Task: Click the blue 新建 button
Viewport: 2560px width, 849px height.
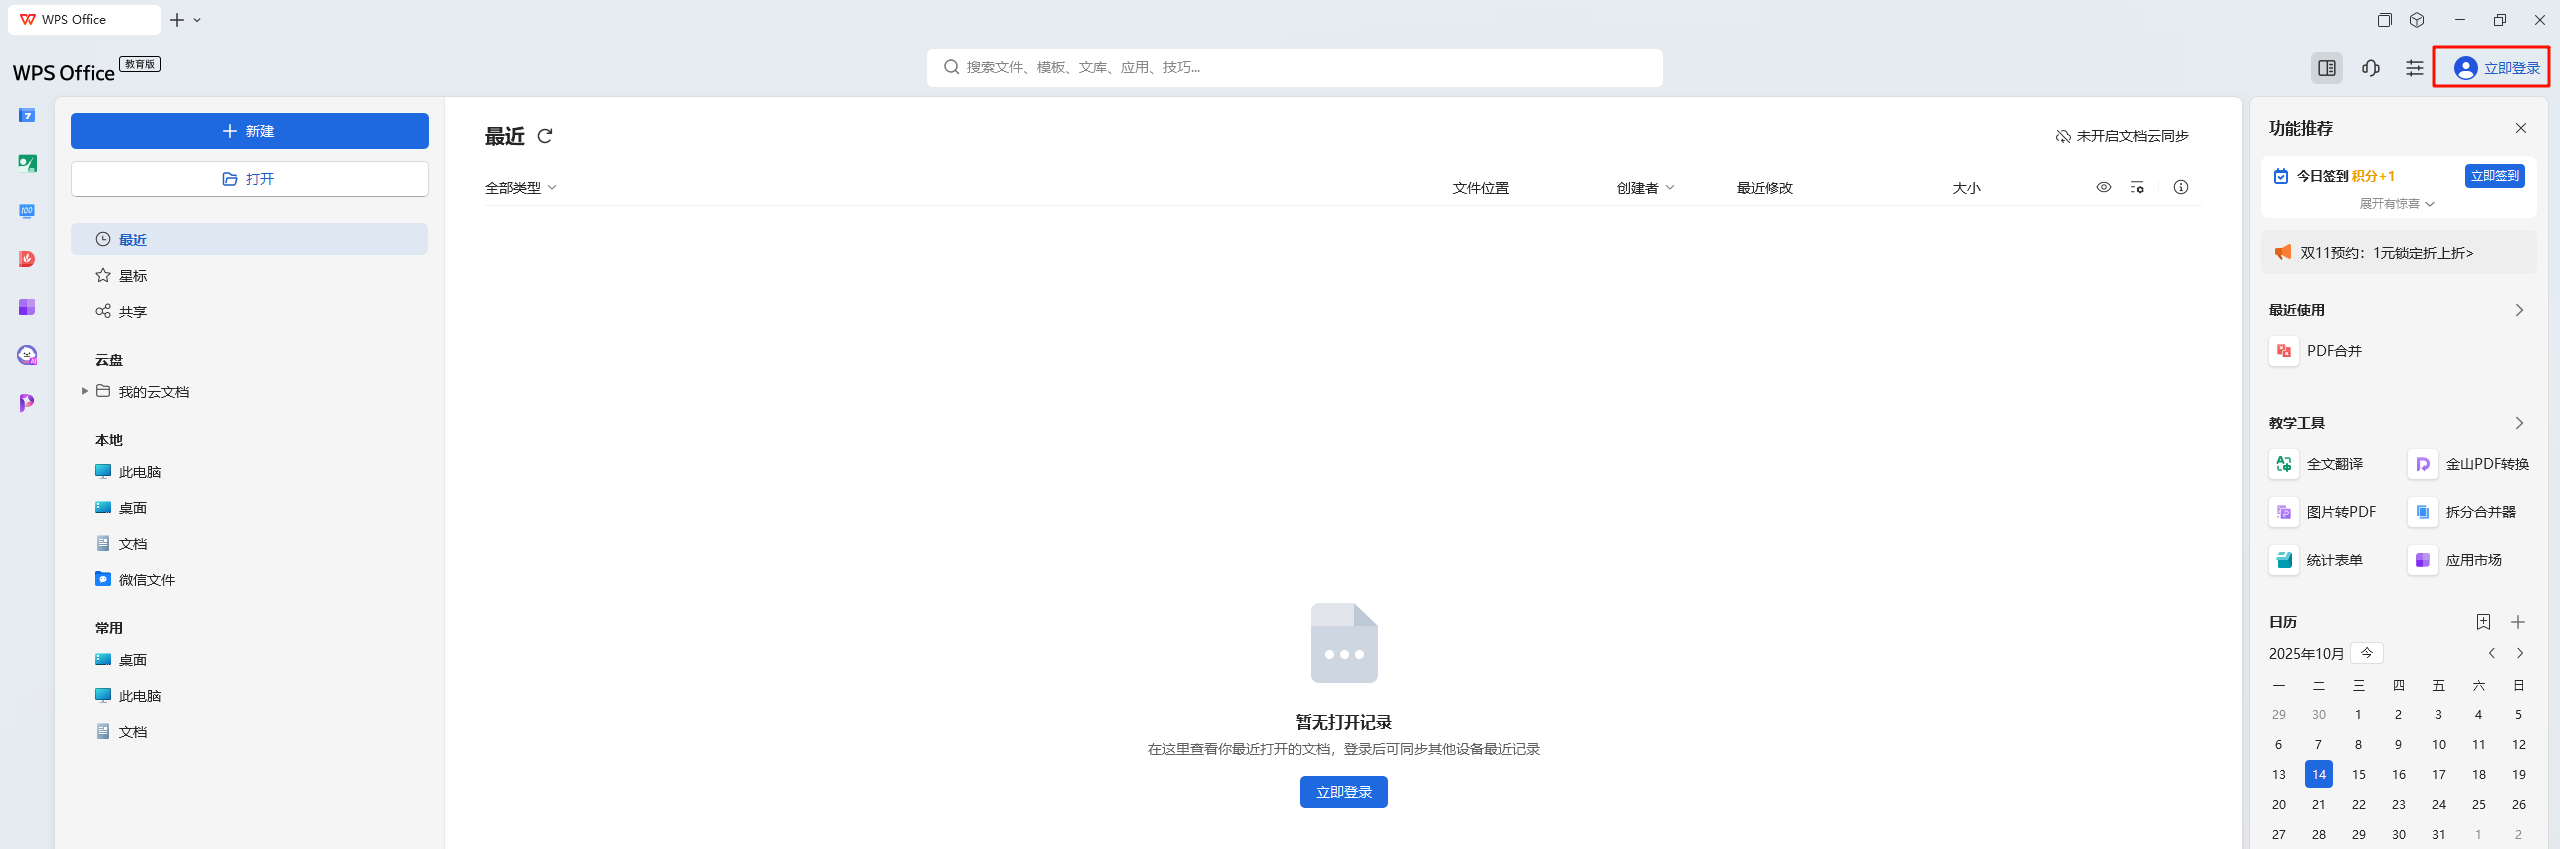Action: pyautogui.click(x=249, y=131)
